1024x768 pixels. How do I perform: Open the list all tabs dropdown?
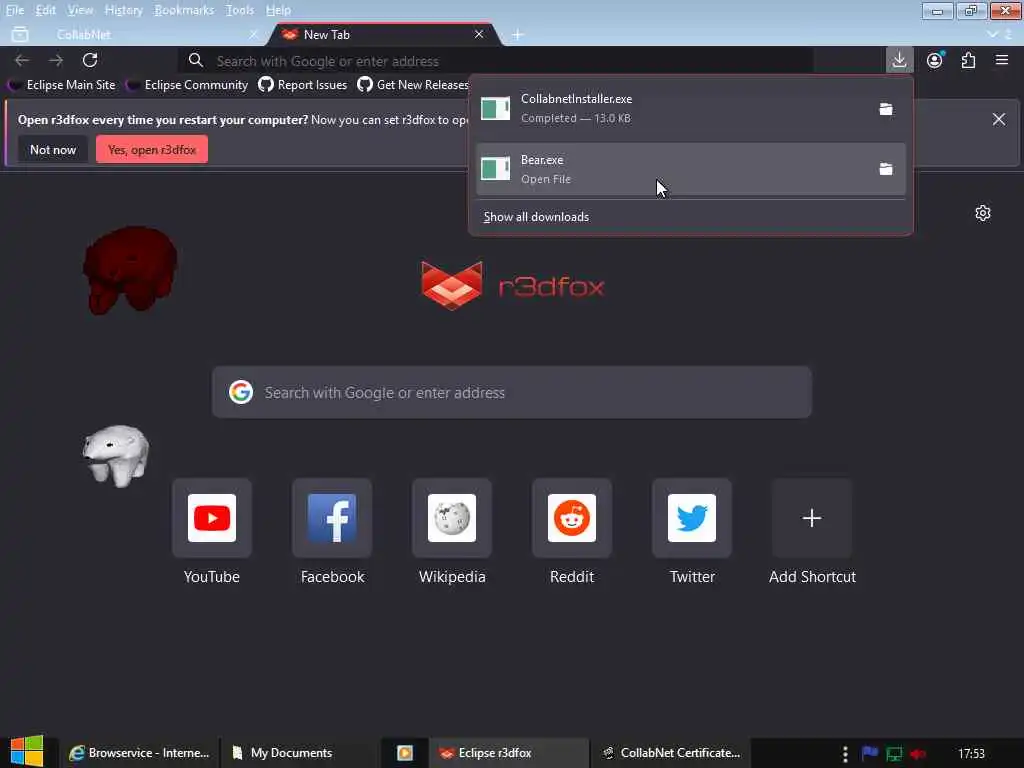pyautogui.click(x=993, y=34)
